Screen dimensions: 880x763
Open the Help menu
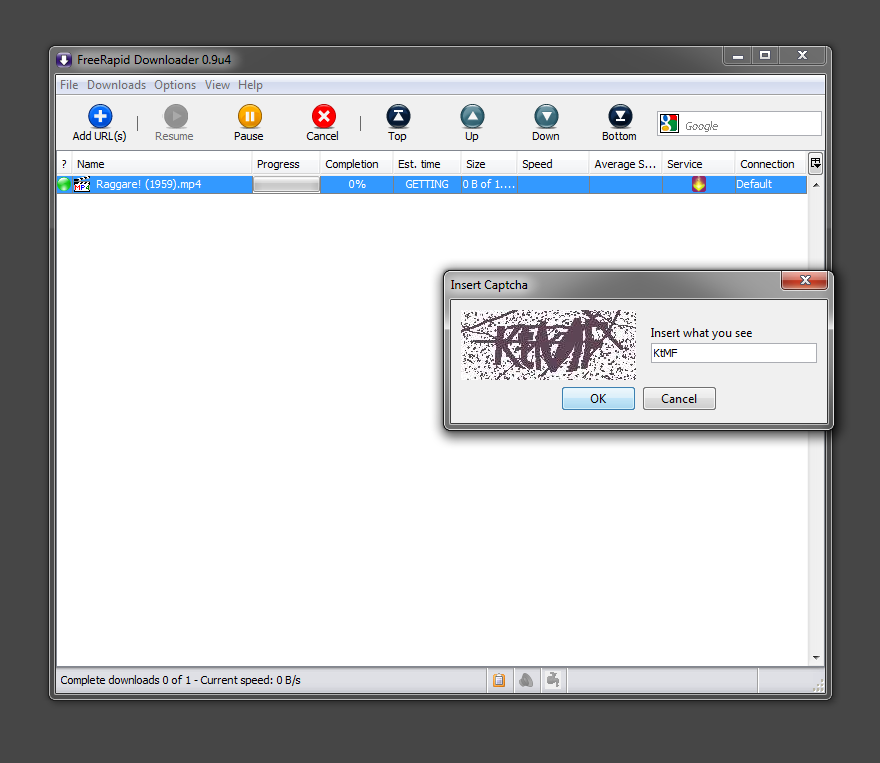coord(250,85)
